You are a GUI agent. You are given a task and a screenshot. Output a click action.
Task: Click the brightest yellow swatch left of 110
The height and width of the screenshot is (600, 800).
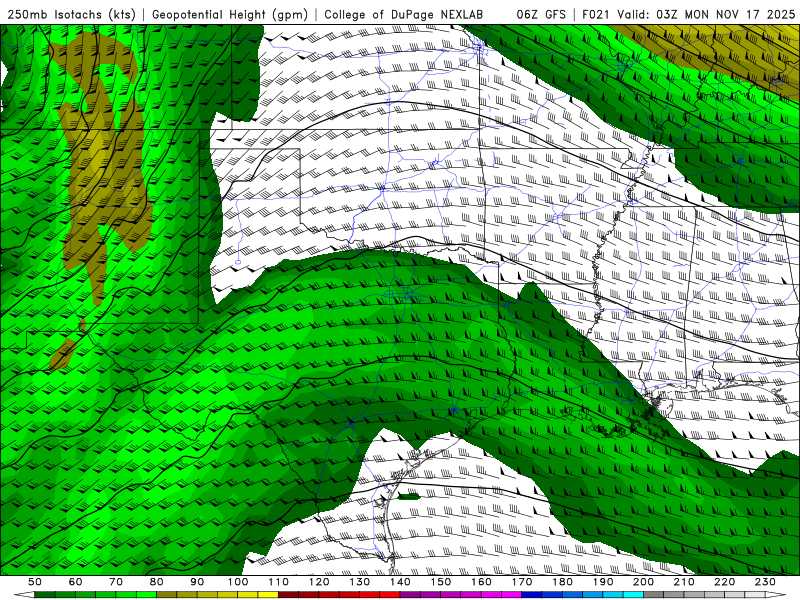click(x=268, y=595)
